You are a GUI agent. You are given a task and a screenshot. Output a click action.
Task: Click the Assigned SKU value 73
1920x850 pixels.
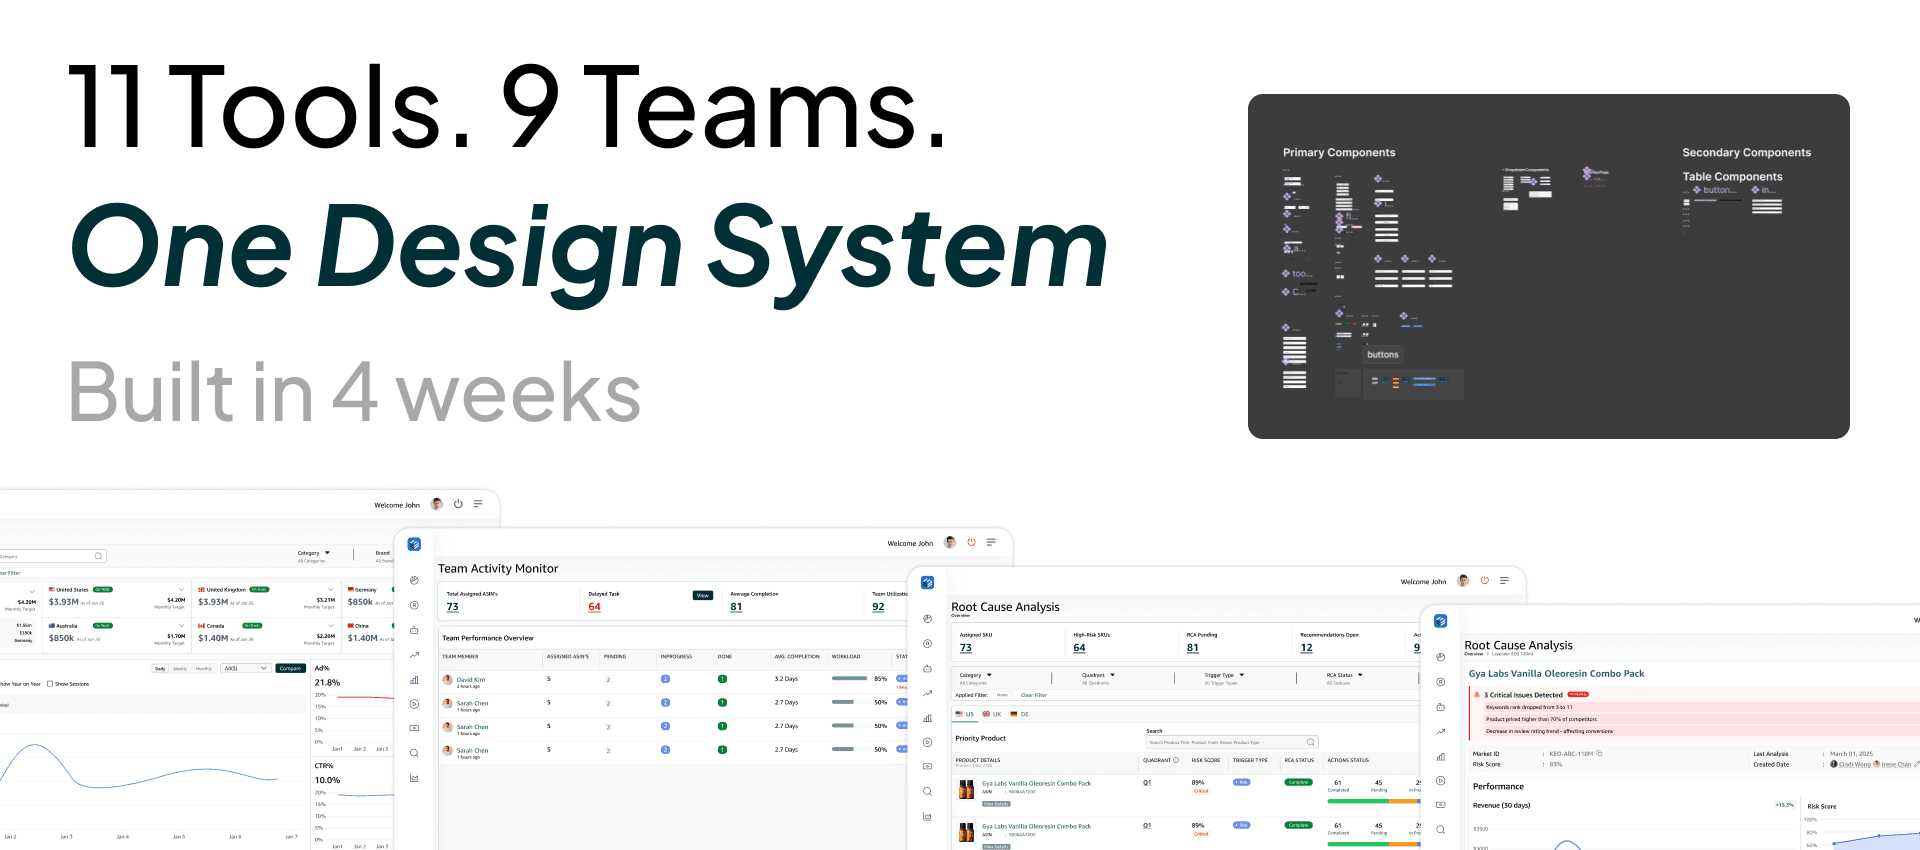[965, 648]
